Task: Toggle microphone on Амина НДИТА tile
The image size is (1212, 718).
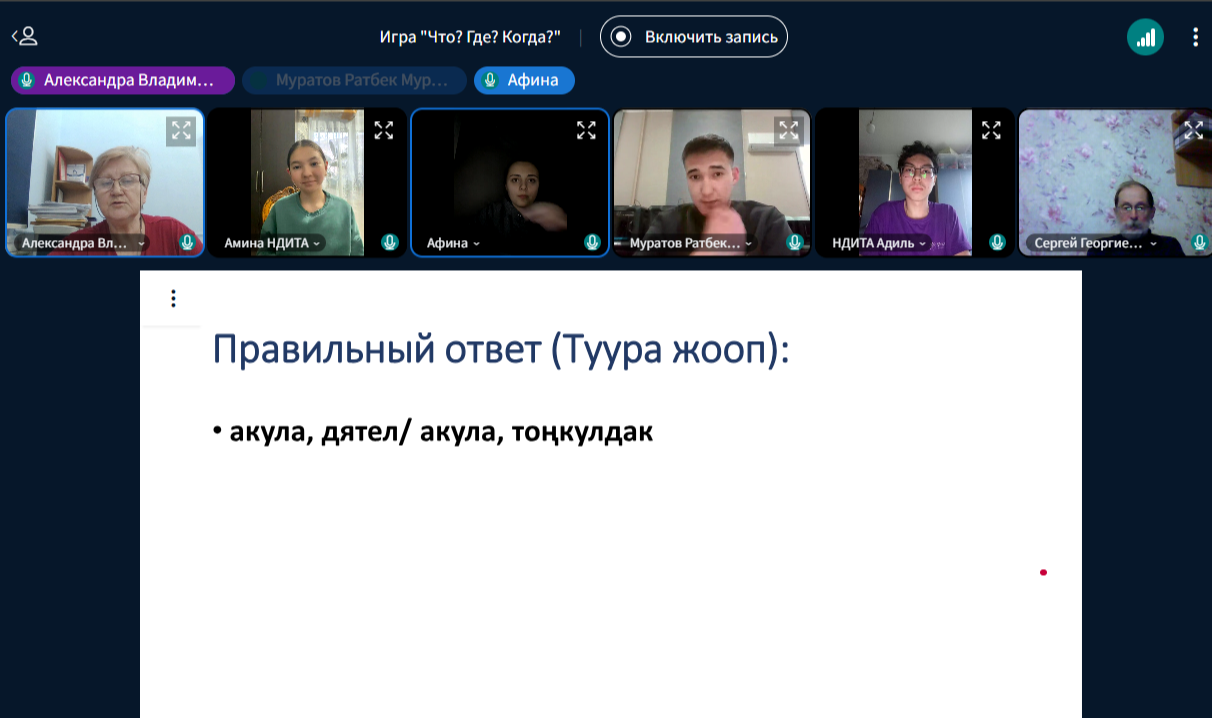Action: (390, 242)
